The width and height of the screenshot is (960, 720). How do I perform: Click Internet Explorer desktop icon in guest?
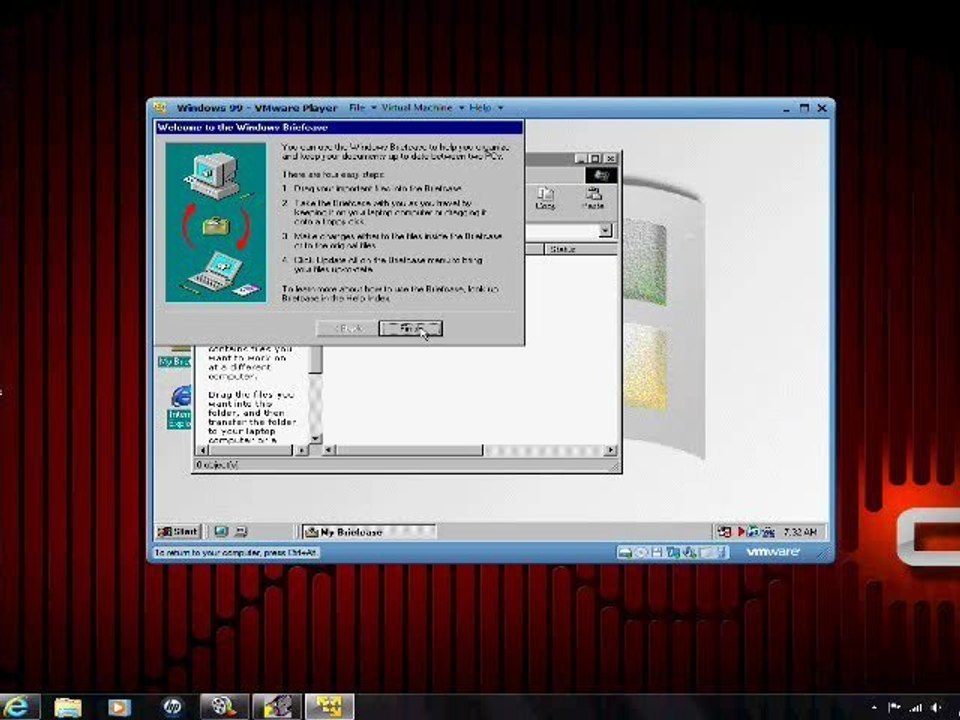tap(180, 407)
